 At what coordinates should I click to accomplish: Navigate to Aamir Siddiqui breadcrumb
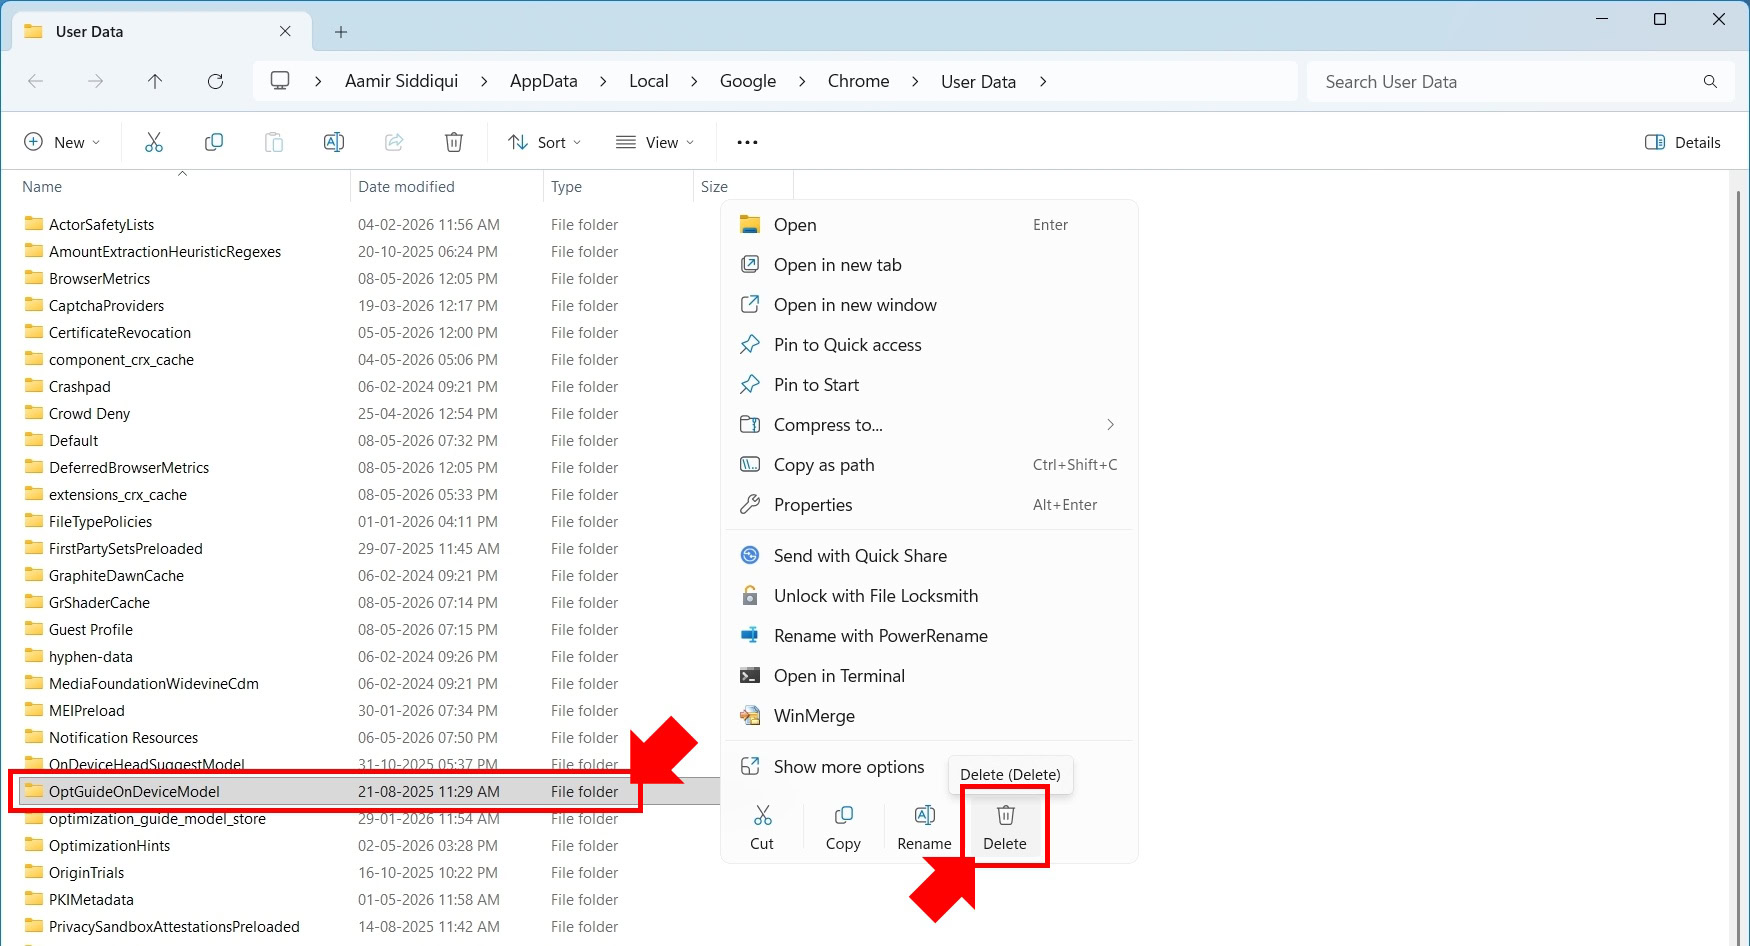[x=402, y=81]
